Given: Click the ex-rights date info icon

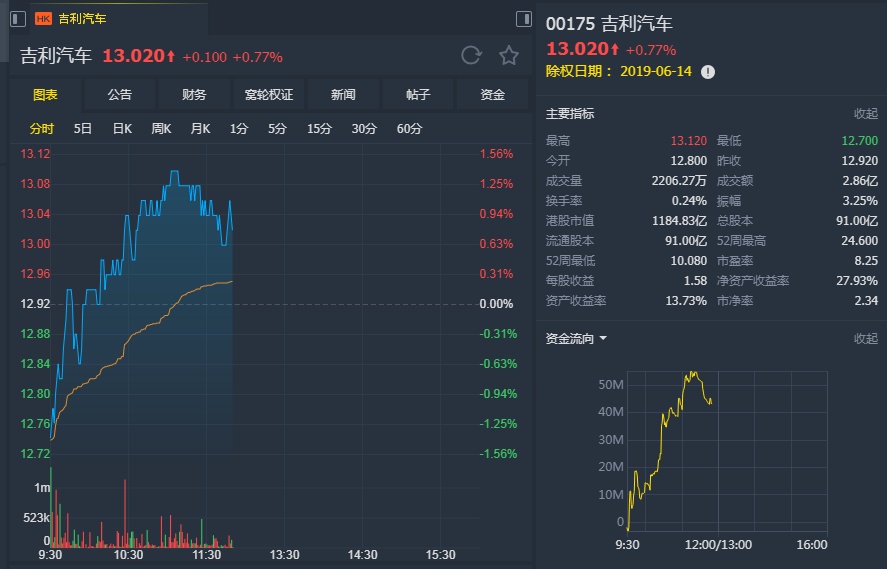Looking at the screenshot, I should tap(708, 72).
